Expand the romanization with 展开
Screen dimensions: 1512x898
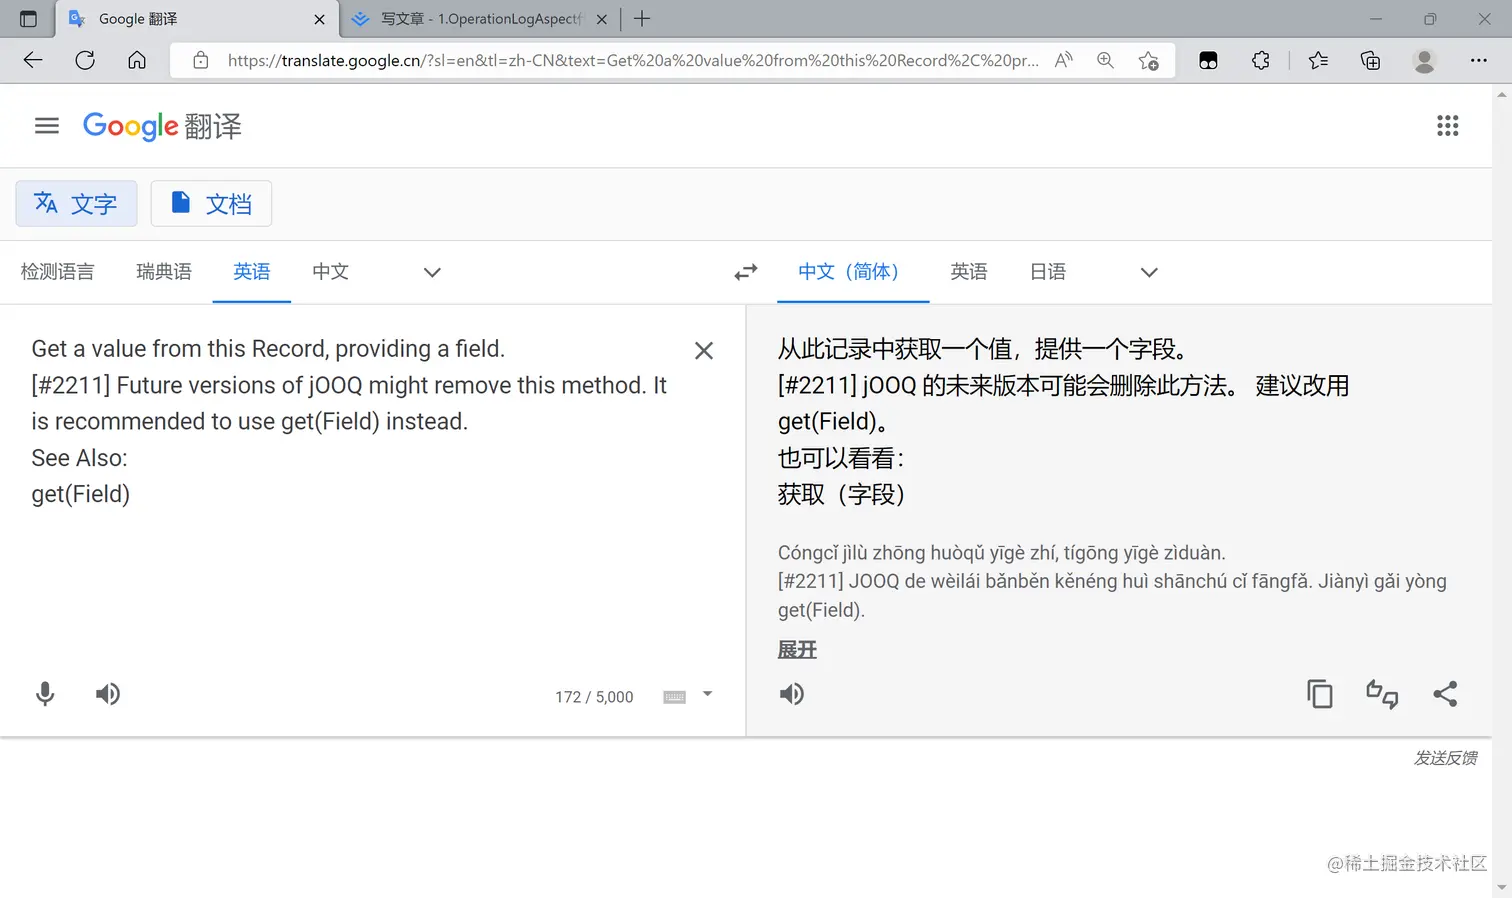[x=797, y=650]
